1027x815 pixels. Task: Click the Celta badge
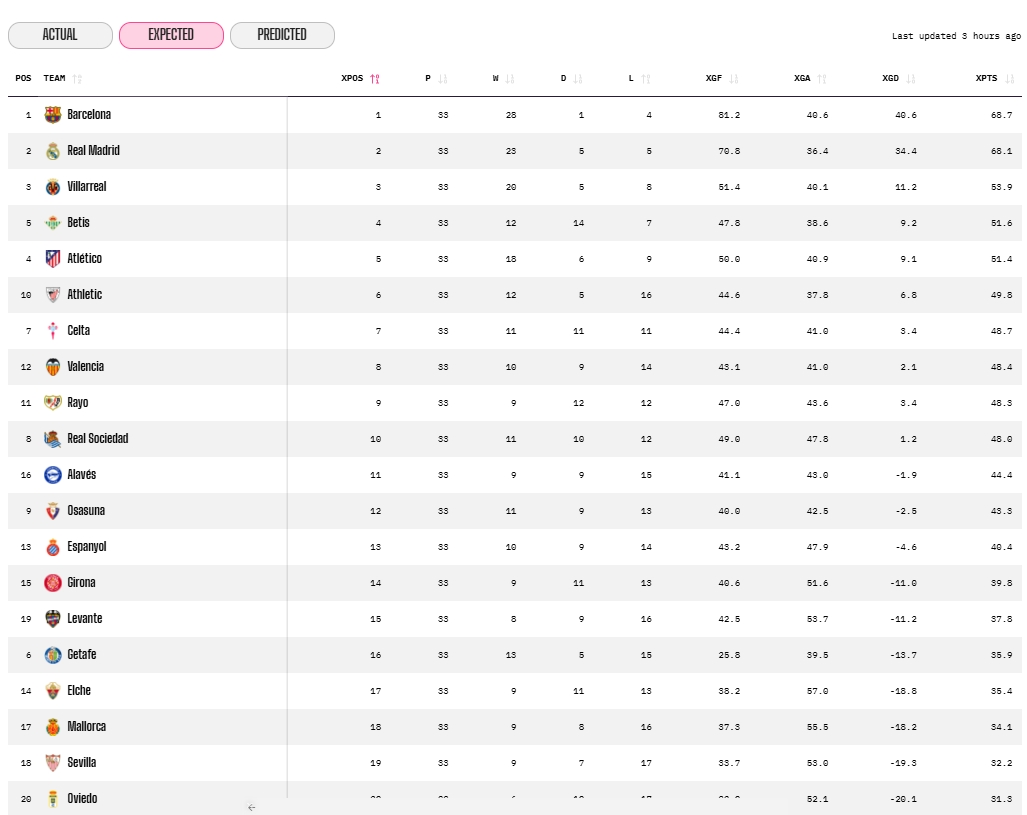coord(53,330)
